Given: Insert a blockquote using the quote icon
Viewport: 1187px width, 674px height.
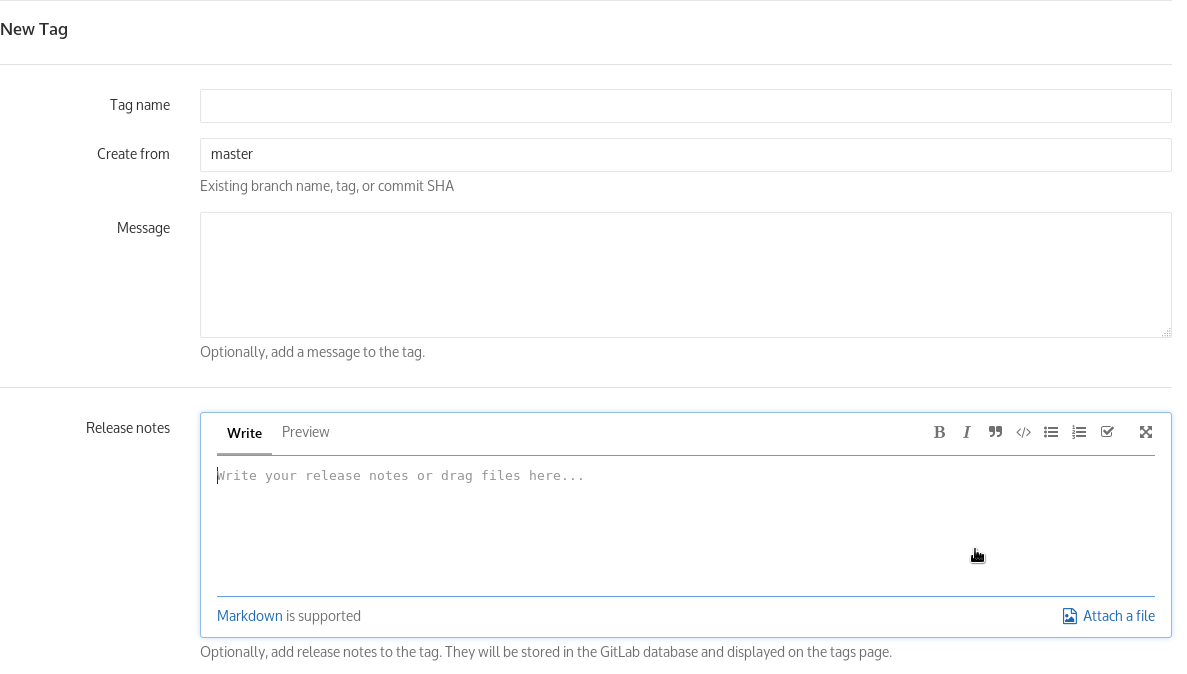Looking at the screenshot, I should click(995, 431).
